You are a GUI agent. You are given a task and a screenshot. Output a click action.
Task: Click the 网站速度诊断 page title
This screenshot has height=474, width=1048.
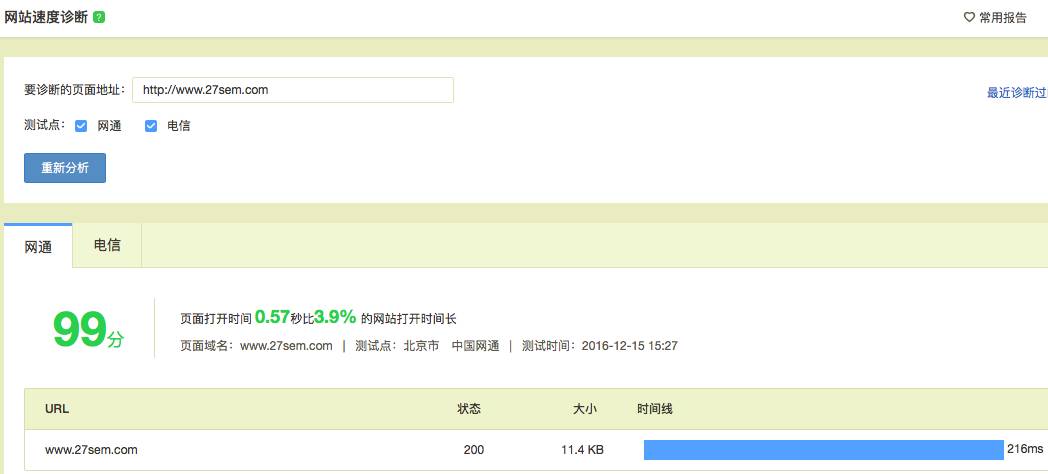pos(45,17)
